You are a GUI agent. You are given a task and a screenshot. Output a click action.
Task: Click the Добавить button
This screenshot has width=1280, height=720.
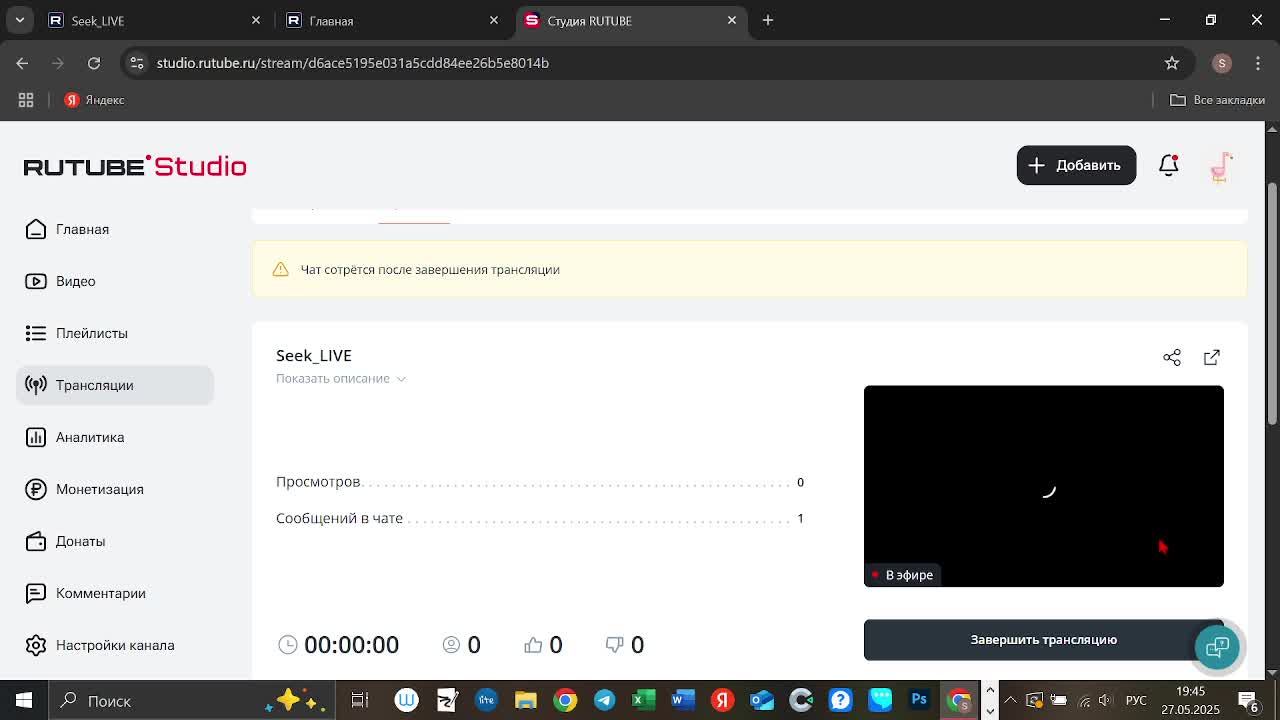click(1076, 165)
